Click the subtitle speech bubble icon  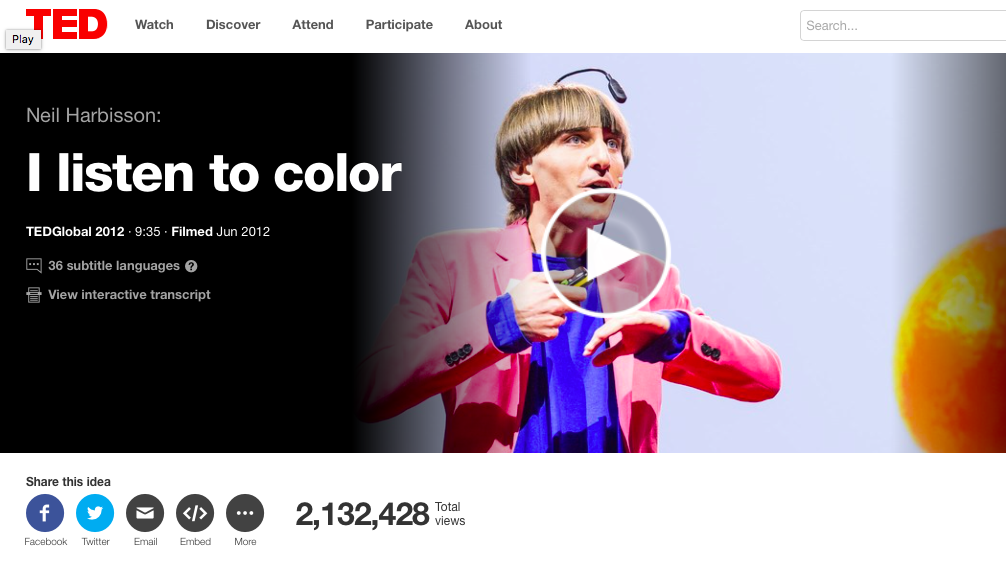pyautogui.click(x=34, y=265)
